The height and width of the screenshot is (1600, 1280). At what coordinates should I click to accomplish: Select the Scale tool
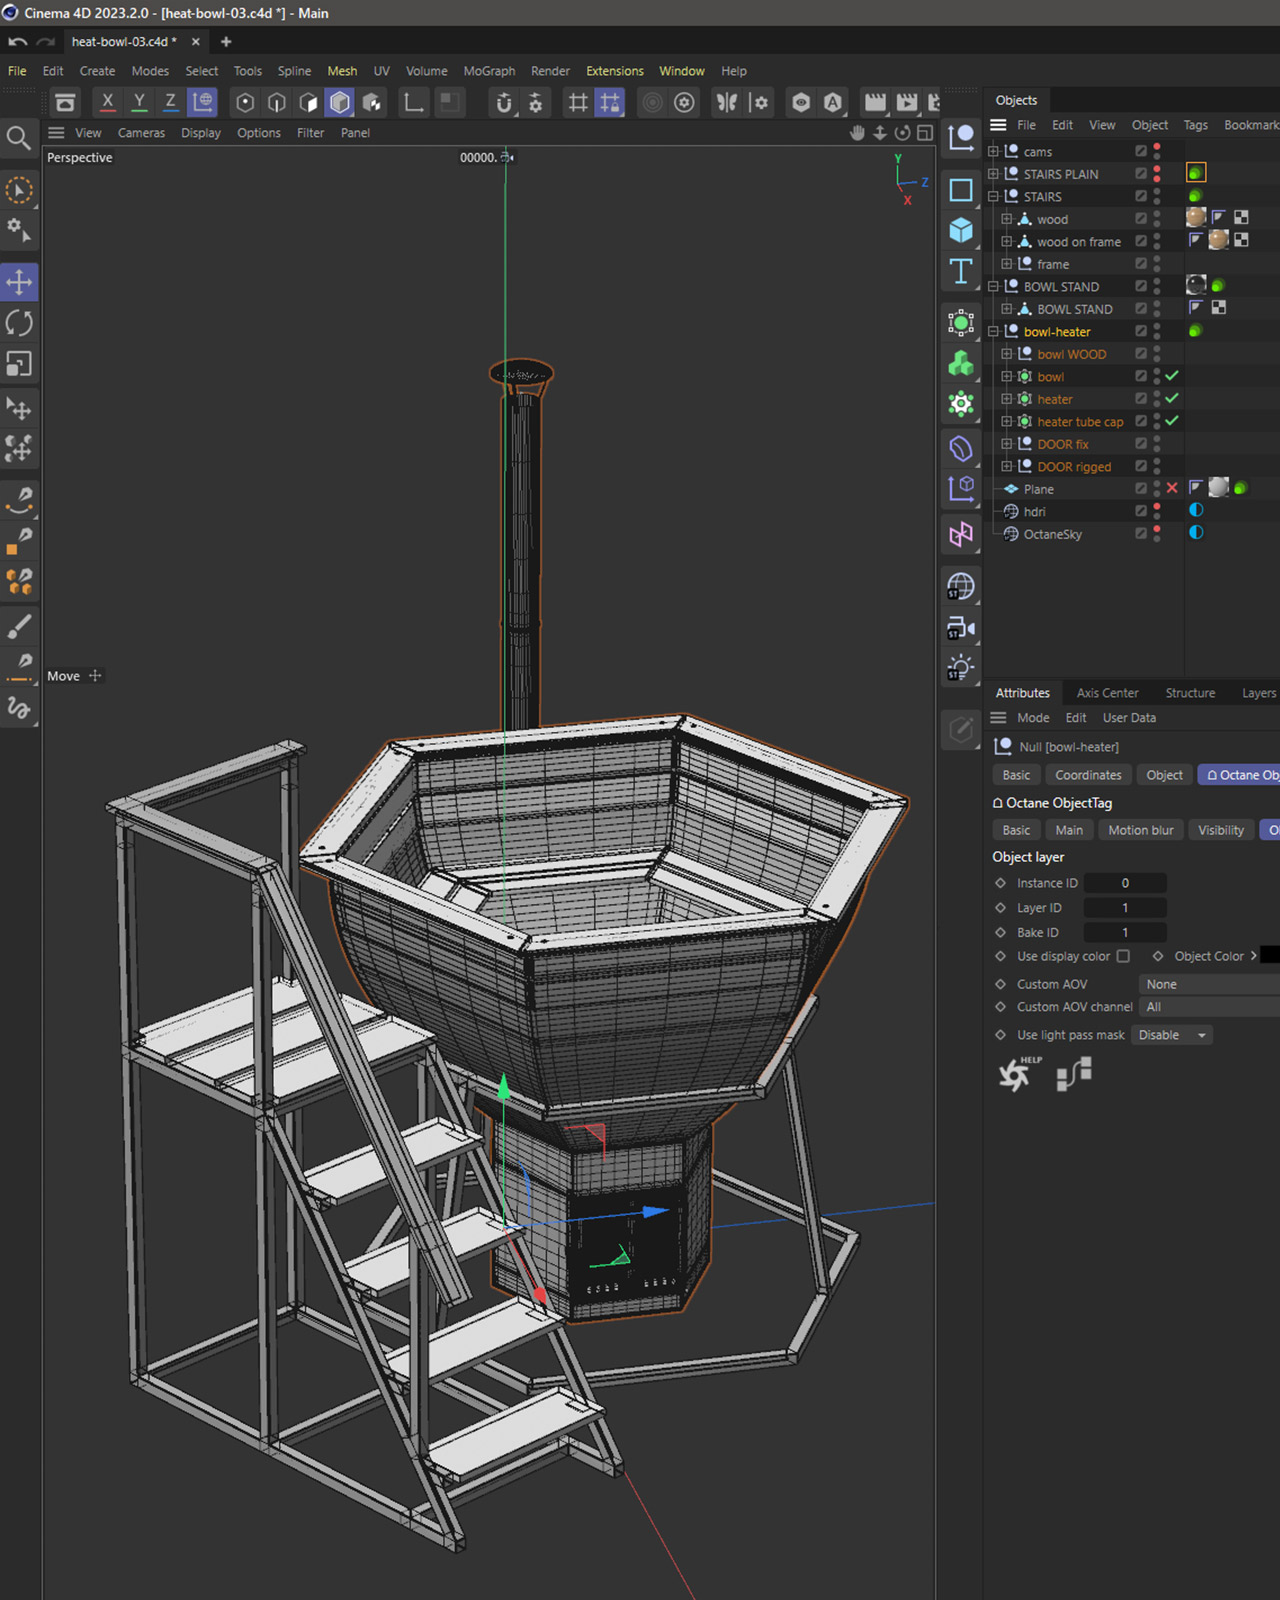pyautogui.click(x=19, y=364)
